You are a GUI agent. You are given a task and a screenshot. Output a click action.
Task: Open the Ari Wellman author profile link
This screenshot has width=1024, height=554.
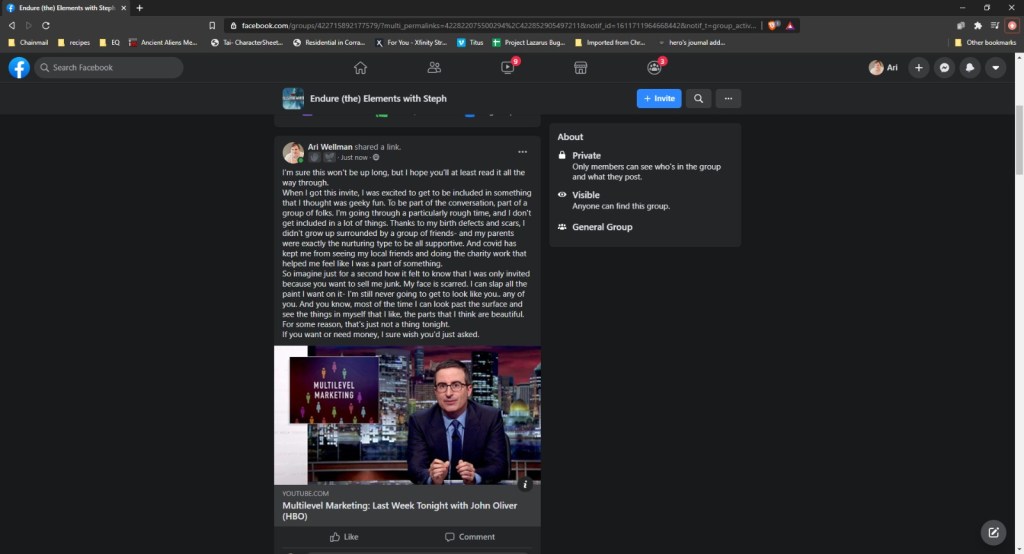[329, 147]
